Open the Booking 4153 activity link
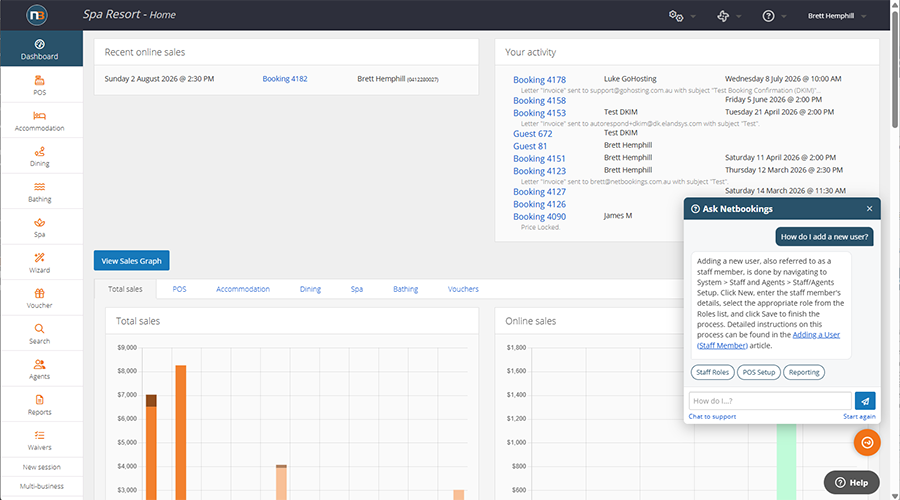The height and width of the screenshot is (500, 900). tap(539, 113)
